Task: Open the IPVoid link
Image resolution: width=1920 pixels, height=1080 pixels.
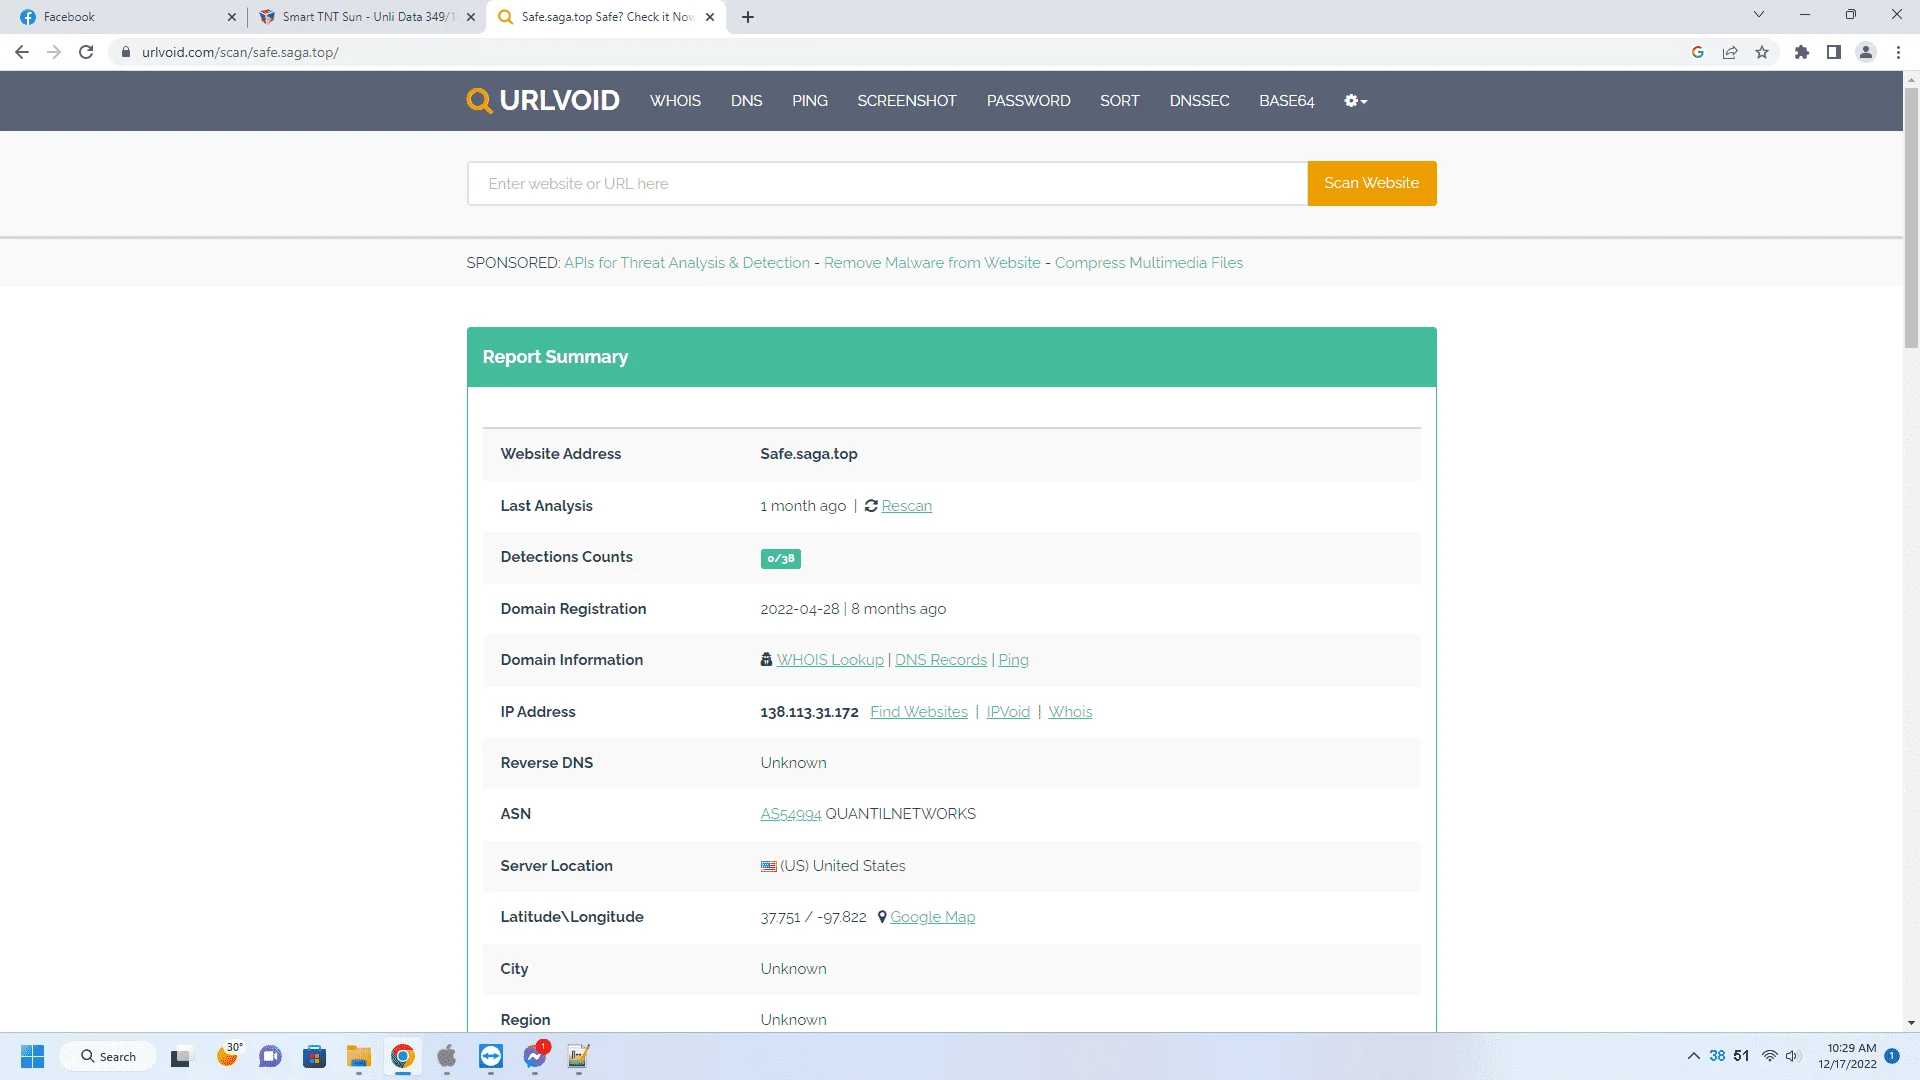Action: 1008,712
